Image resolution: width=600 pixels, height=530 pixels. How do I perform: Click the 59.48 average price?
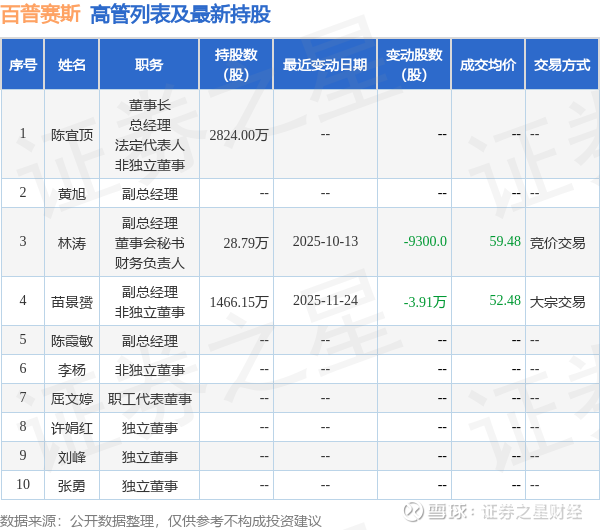[505, 241]
